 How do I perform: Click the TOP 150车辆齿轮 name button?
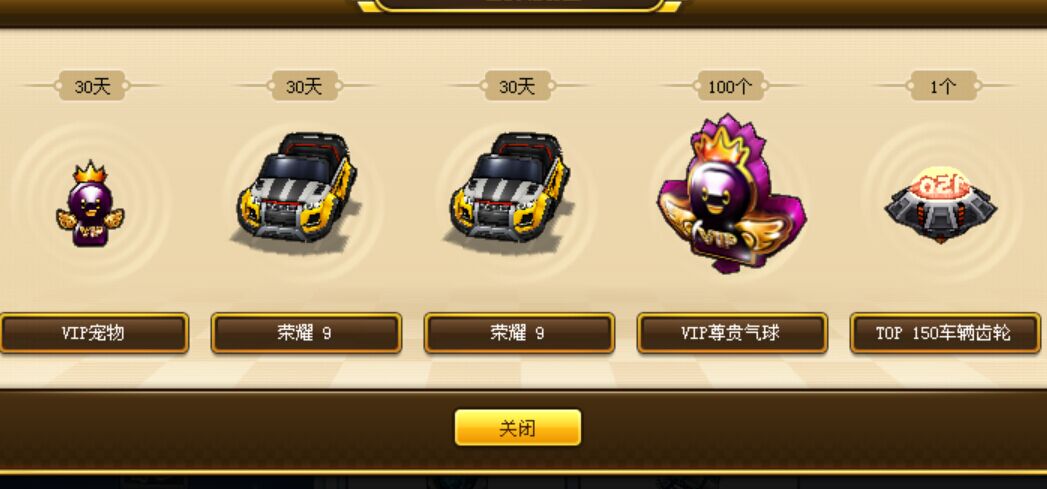tap(945, 333)
